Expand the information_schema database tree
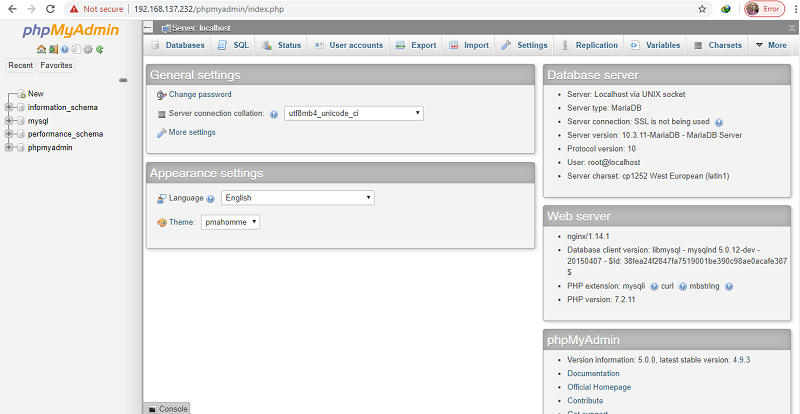 [9, 107]
